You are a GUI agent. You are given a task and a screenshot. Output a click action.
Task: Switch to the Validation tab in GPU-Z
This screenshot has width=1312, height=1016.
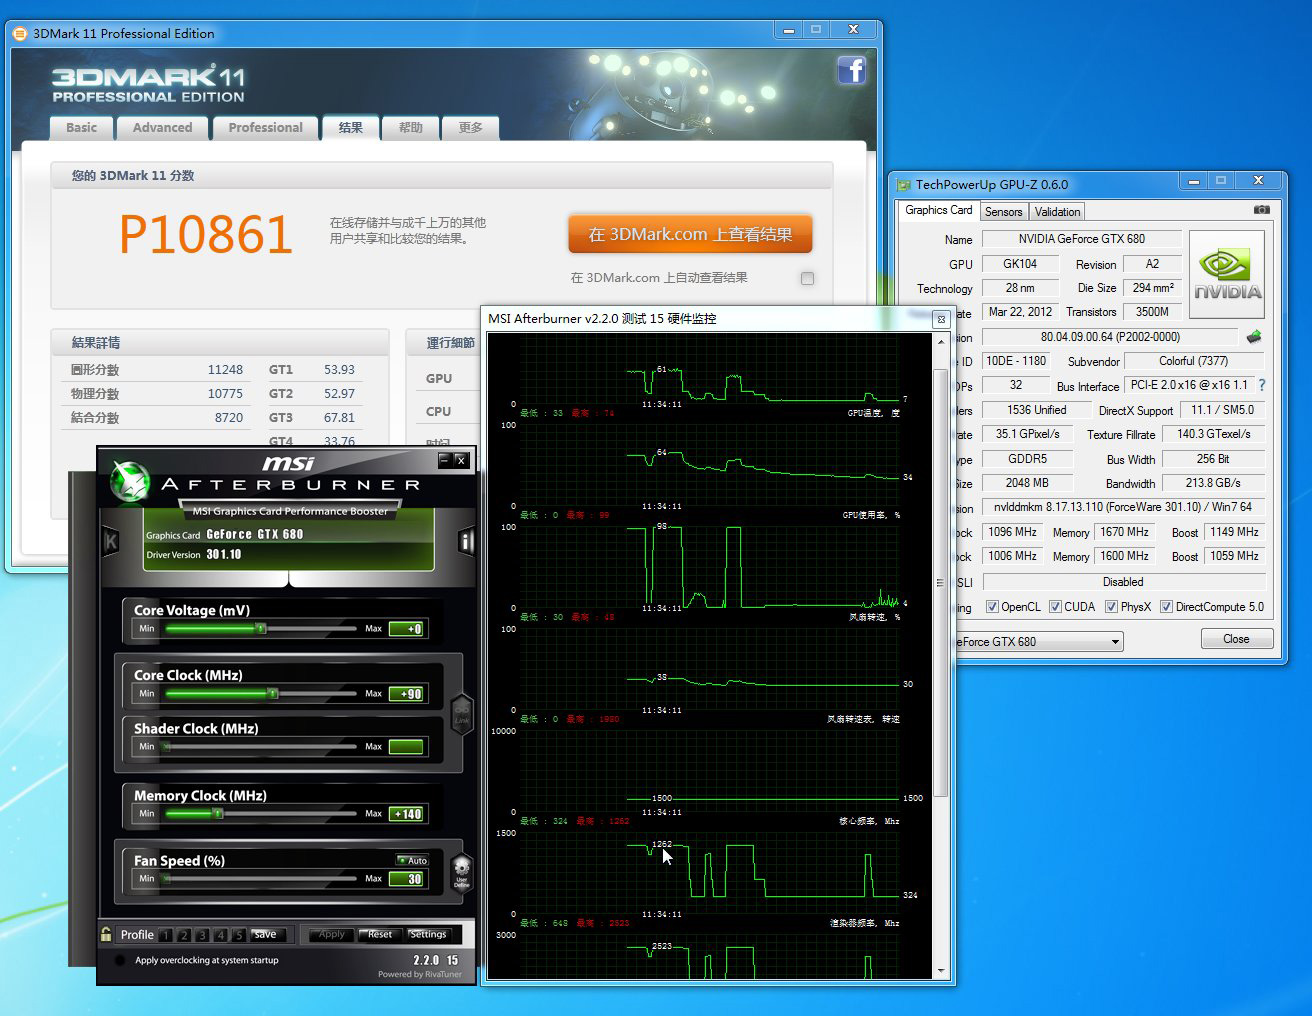(1057, 212)
